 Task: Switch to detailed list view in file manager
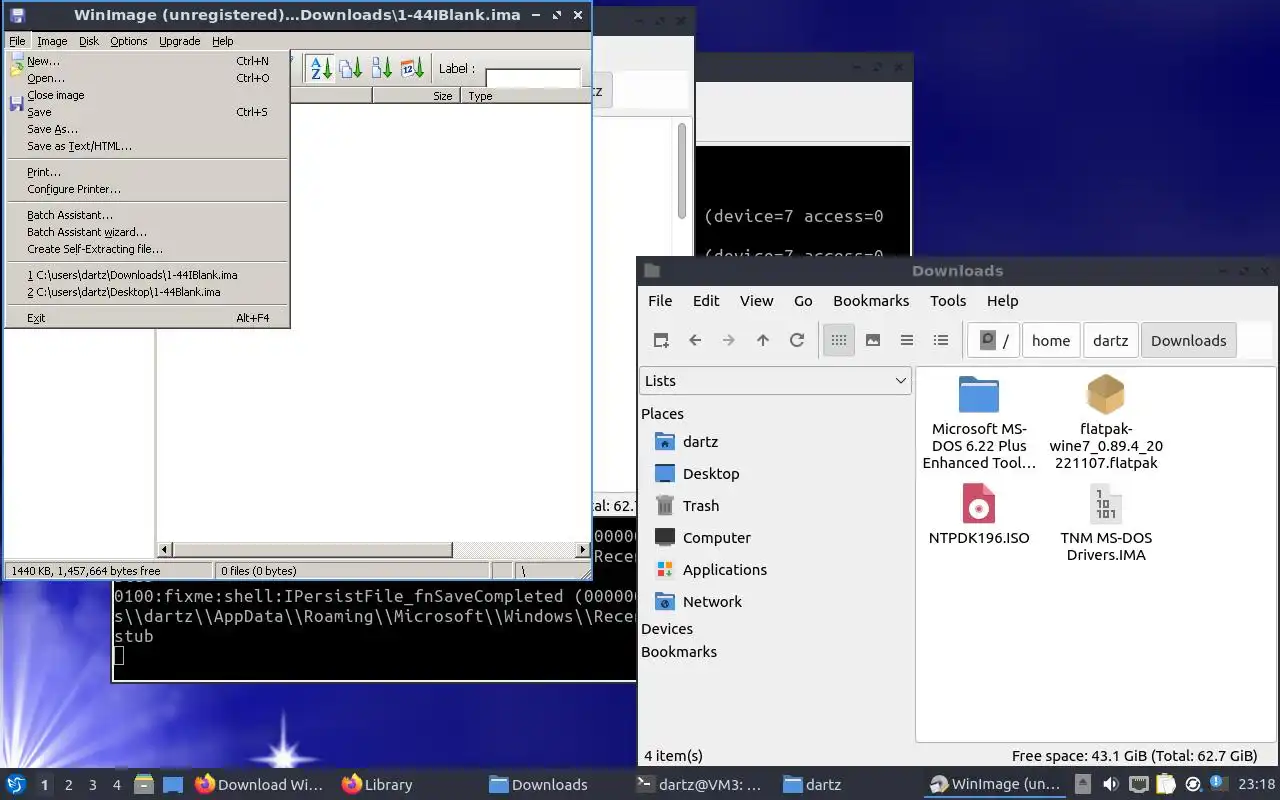[941, 340]
